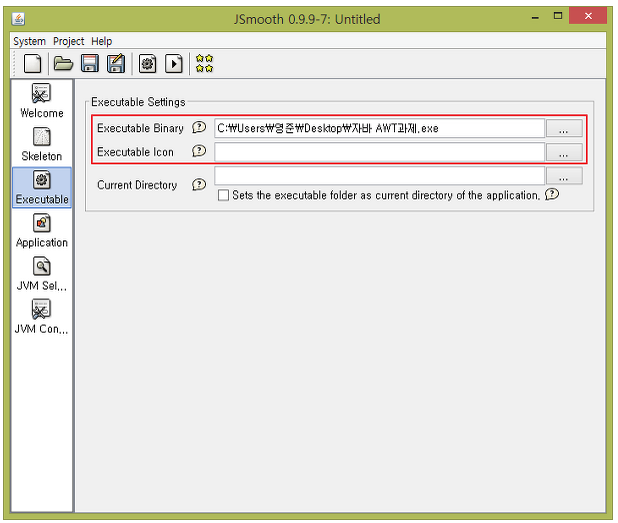This screenshot has height=523, width=618.
Task: Click into the Executable Icon field
Action: [x=380, y=152]
